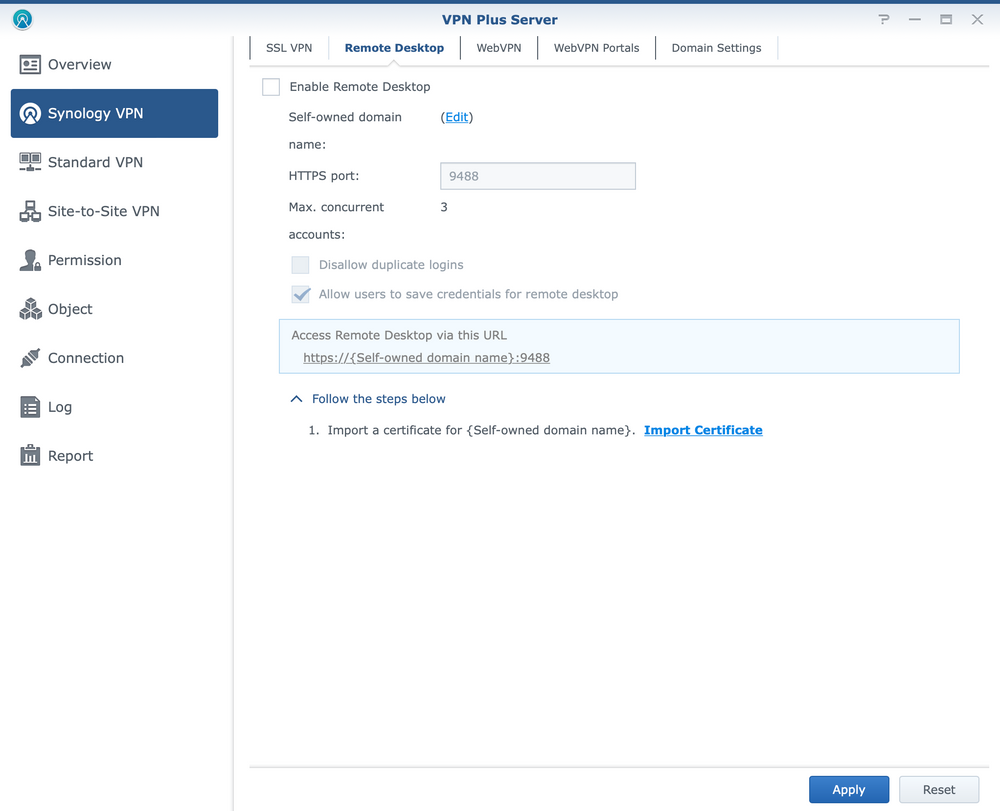
Task: Open Overview in the sidebar
Action: click(114, 64)
